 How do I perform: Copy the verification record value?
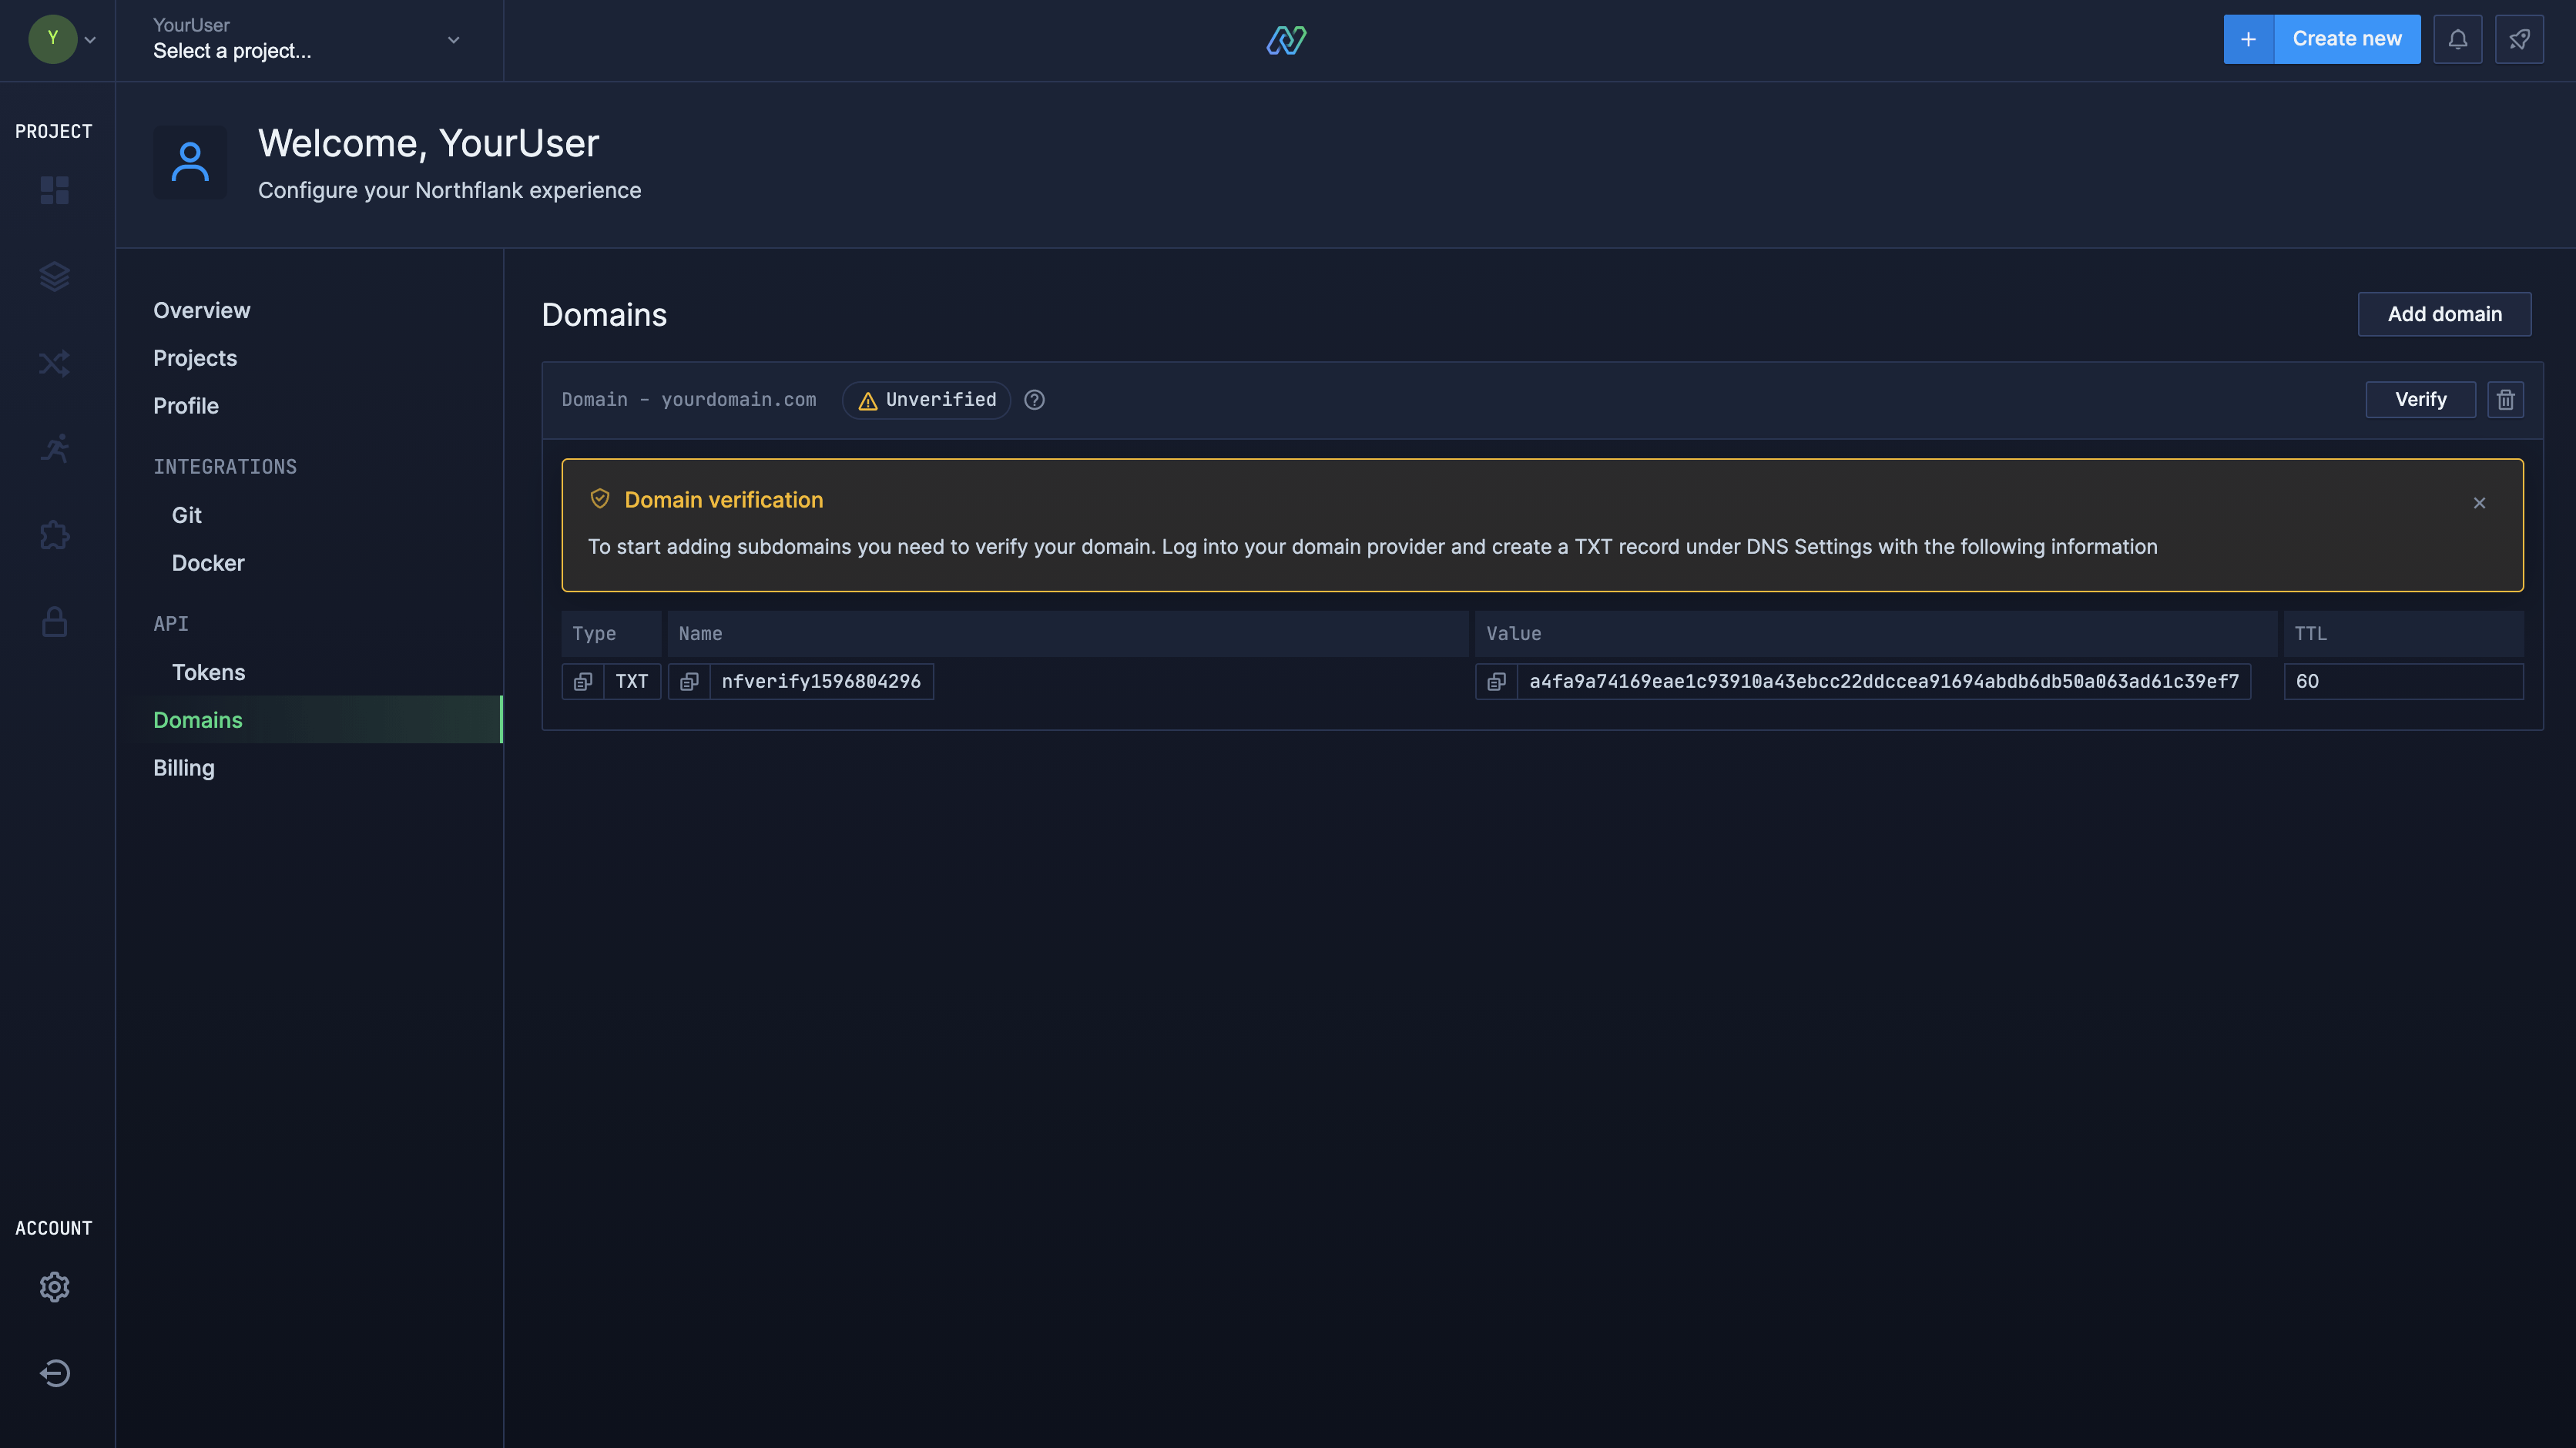click(x=1497, y=682)
